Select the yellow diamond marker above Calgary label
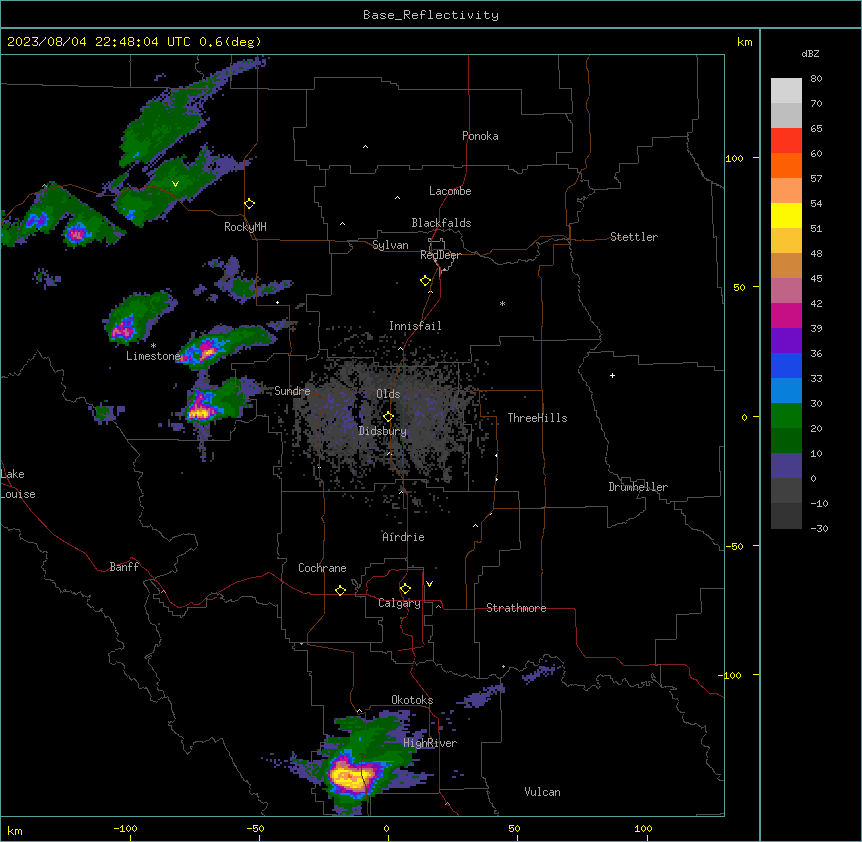 click(405, 589)
